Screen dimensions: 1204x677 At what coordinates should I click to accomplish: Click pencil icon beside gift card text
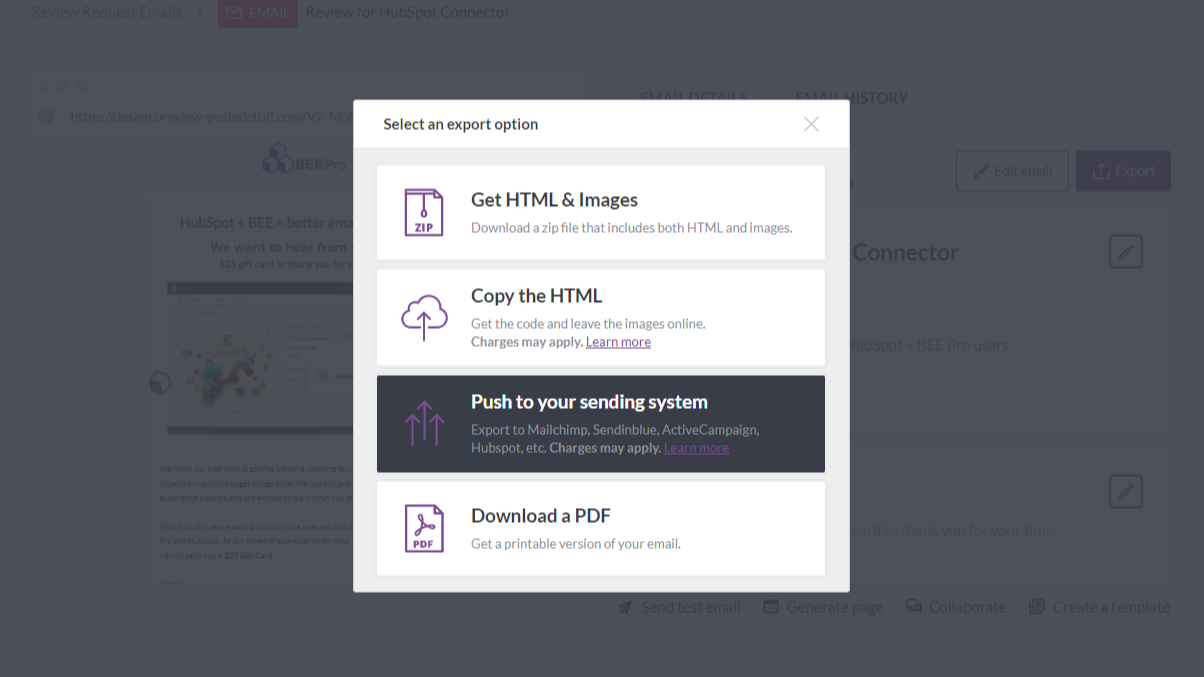pos(1126,491)
